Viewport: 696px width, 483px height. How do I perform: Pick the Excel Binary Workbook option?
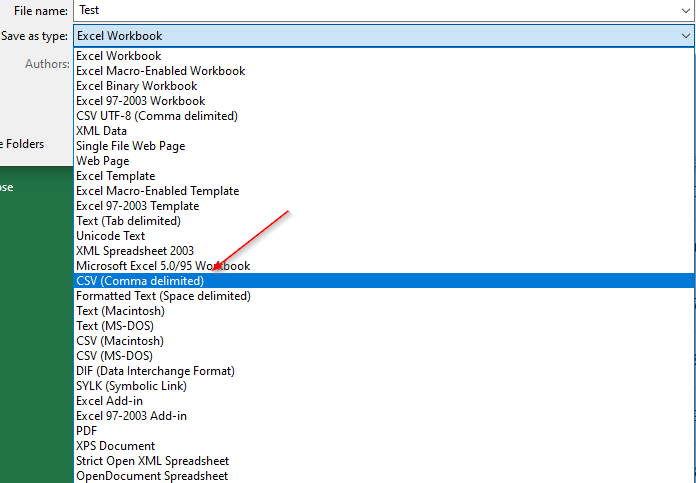pos(384,86)
